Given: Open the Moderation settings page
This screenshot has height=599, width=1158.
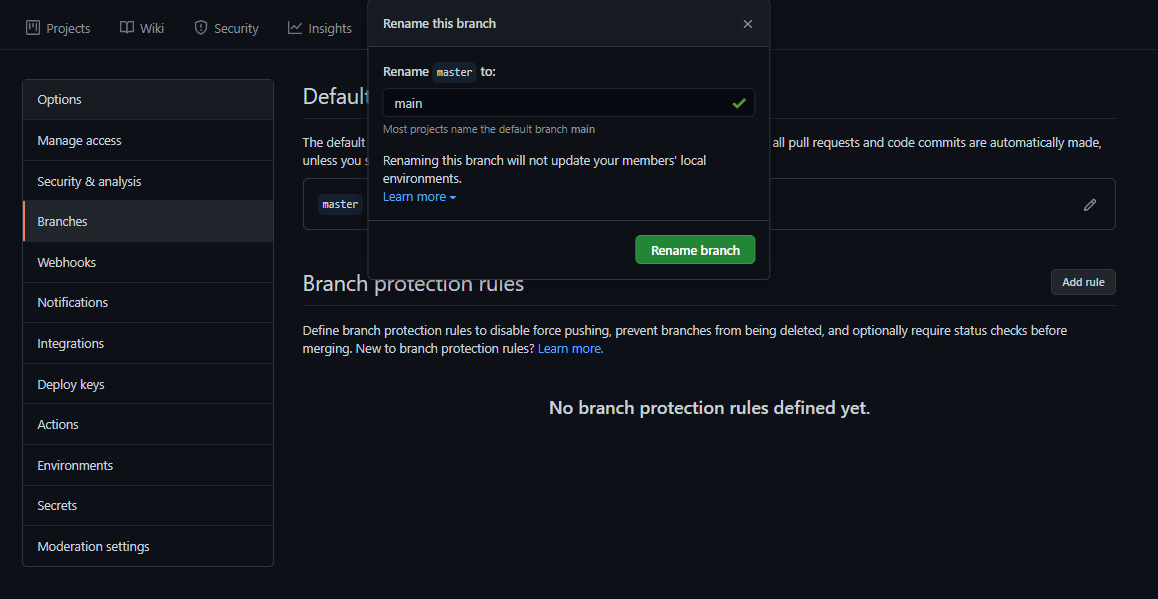Looking at the screenshot, I should pos(93,546).
